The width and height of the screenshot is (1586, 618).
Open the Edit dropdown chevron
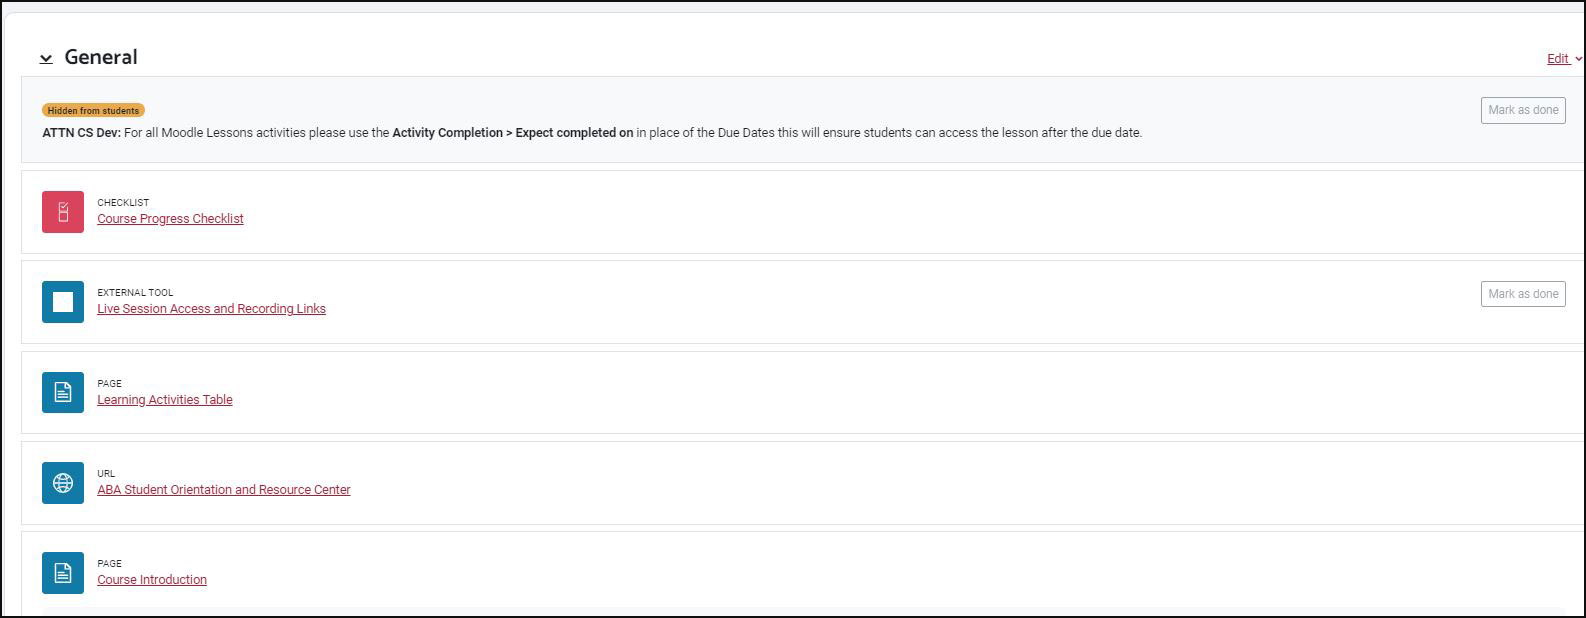[x=1577, y=59]
